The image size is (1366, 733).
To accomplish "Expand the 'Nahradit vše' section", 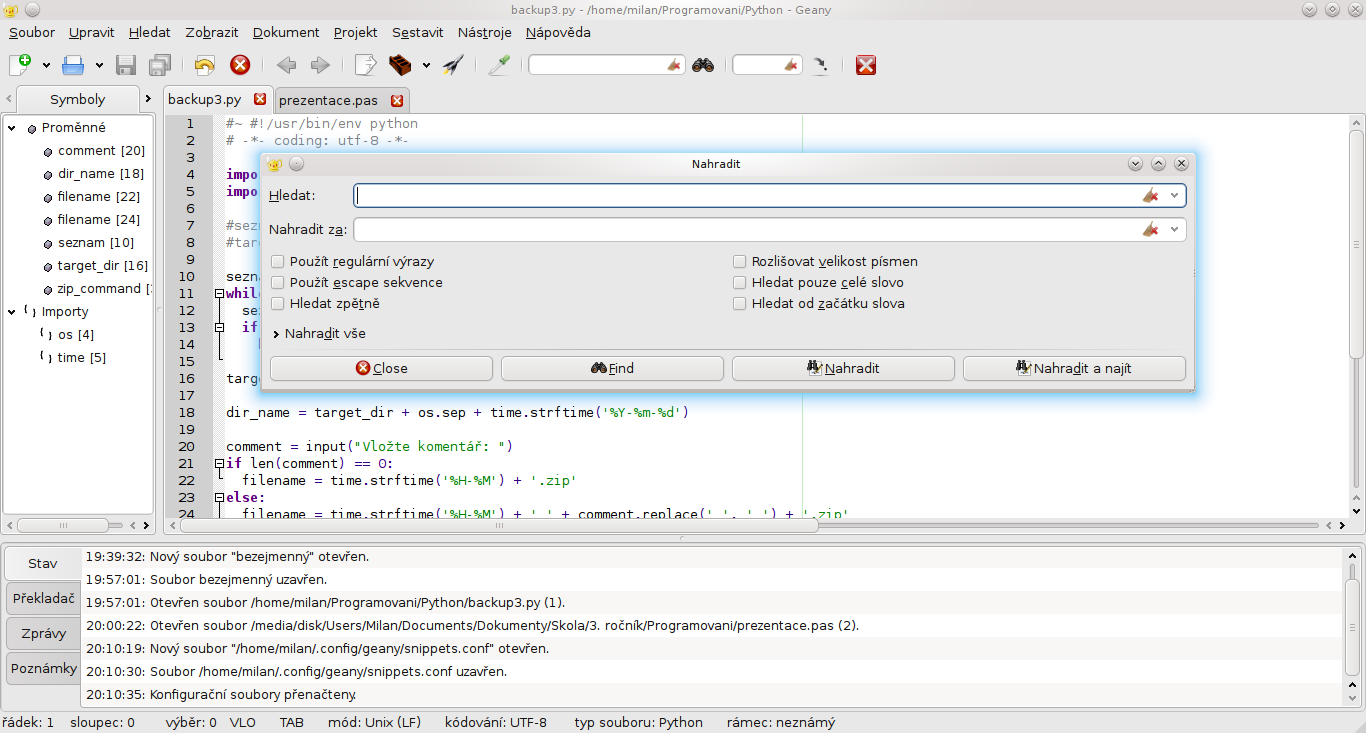I will point(275,334).
